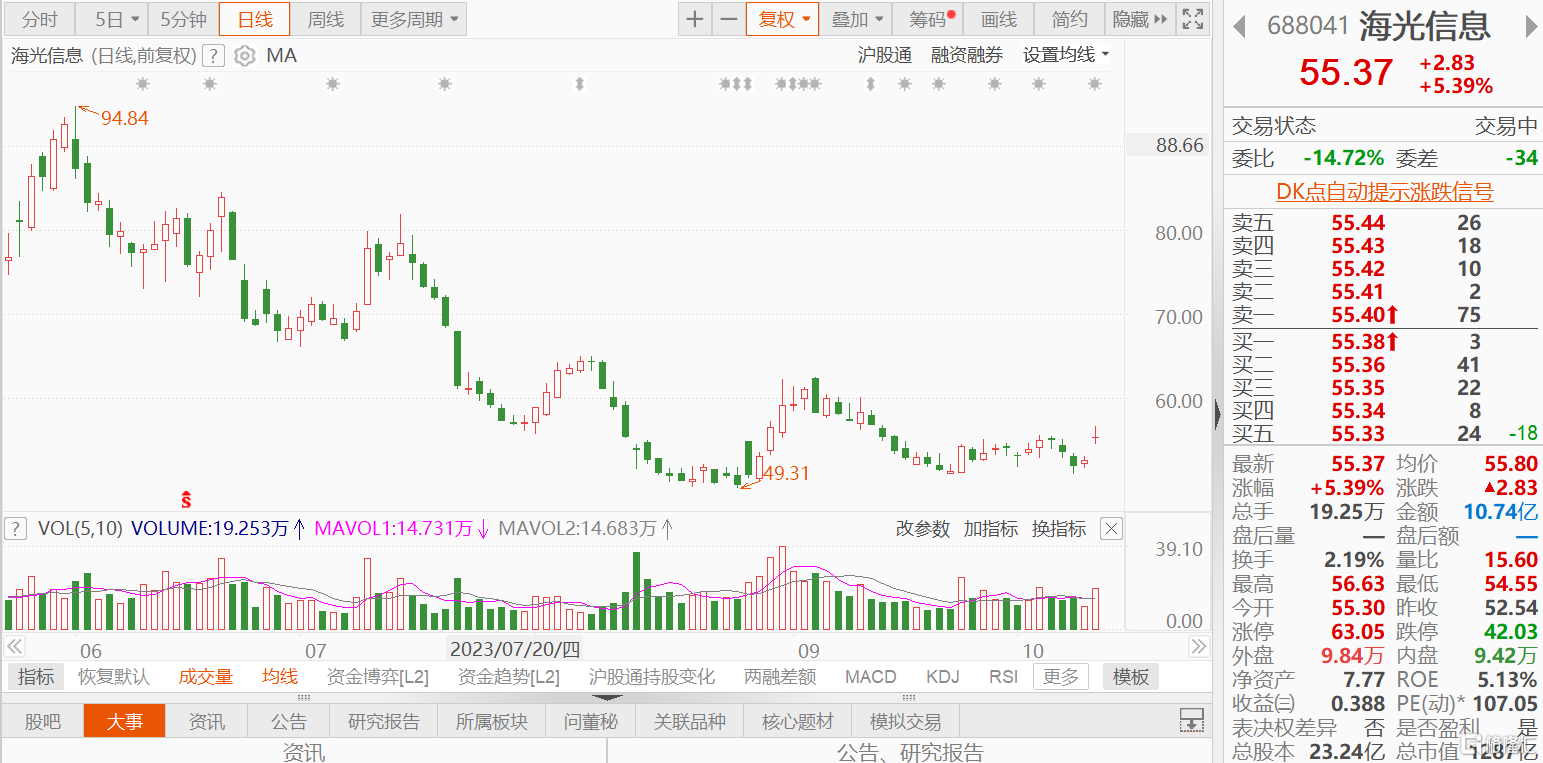Viewport: 1543px width, 763px height.
Task: Select the 资金博弈[L2] indicator
Action: pos(378,677)
